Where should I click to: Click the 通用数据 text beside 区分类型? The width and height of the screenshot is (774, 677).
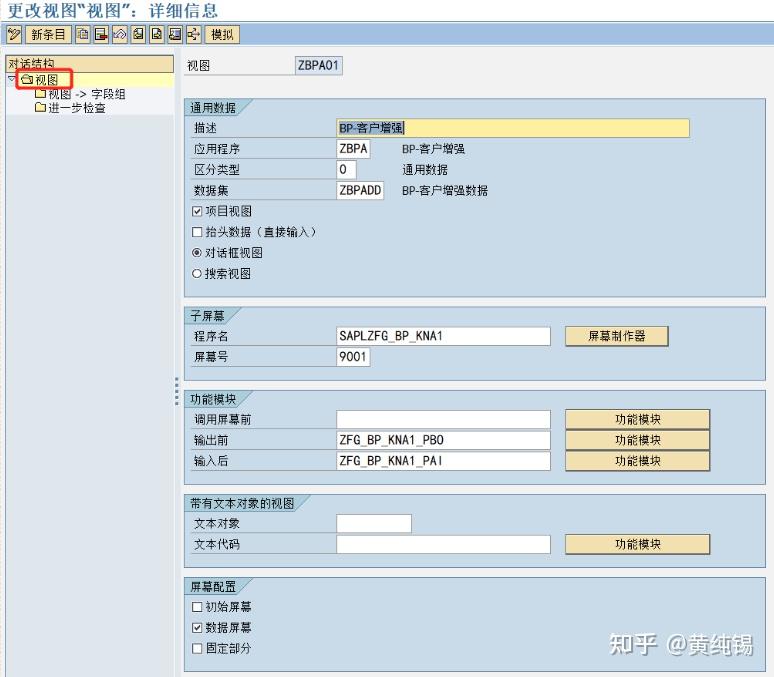(x=425, y=170)
